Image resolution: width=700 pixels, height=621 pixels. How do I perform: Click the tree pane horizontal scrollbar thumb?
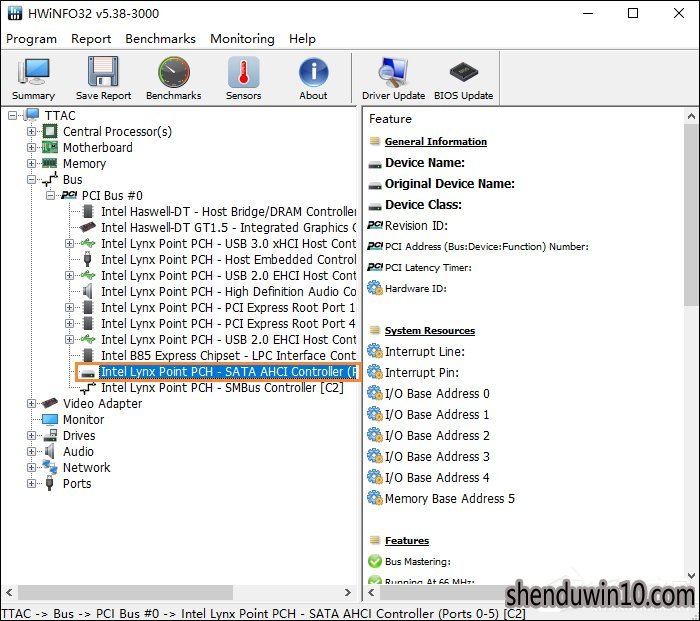125,592
